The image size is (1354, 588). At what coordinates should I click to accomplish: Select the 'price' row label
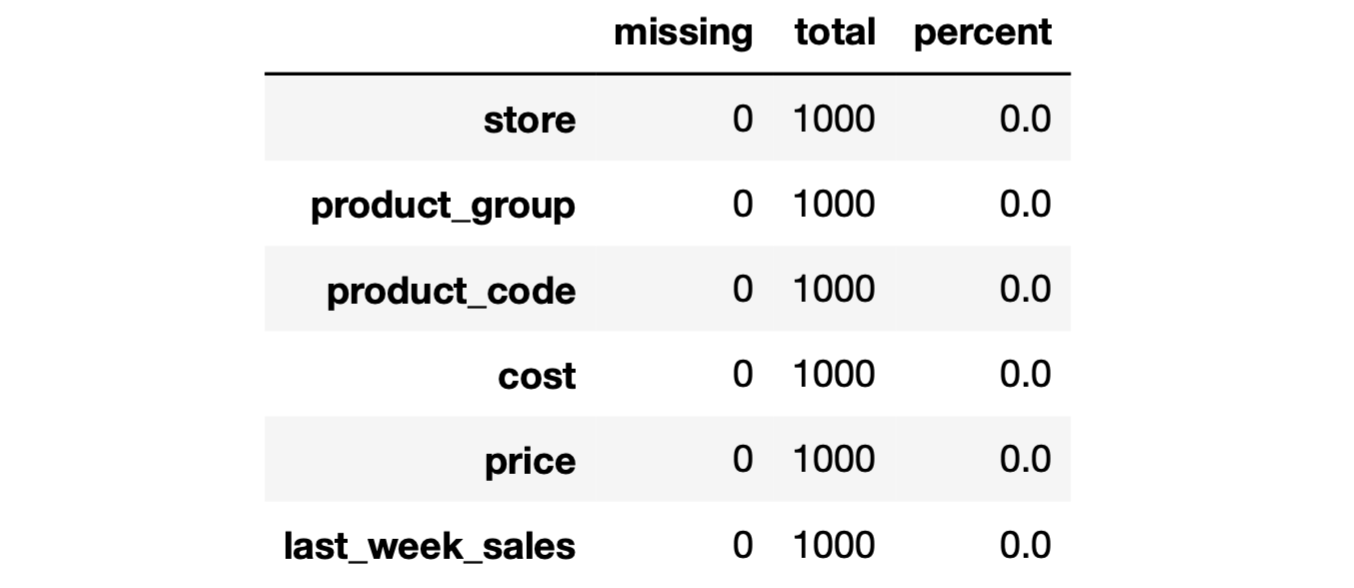click(x=530, y=461)
